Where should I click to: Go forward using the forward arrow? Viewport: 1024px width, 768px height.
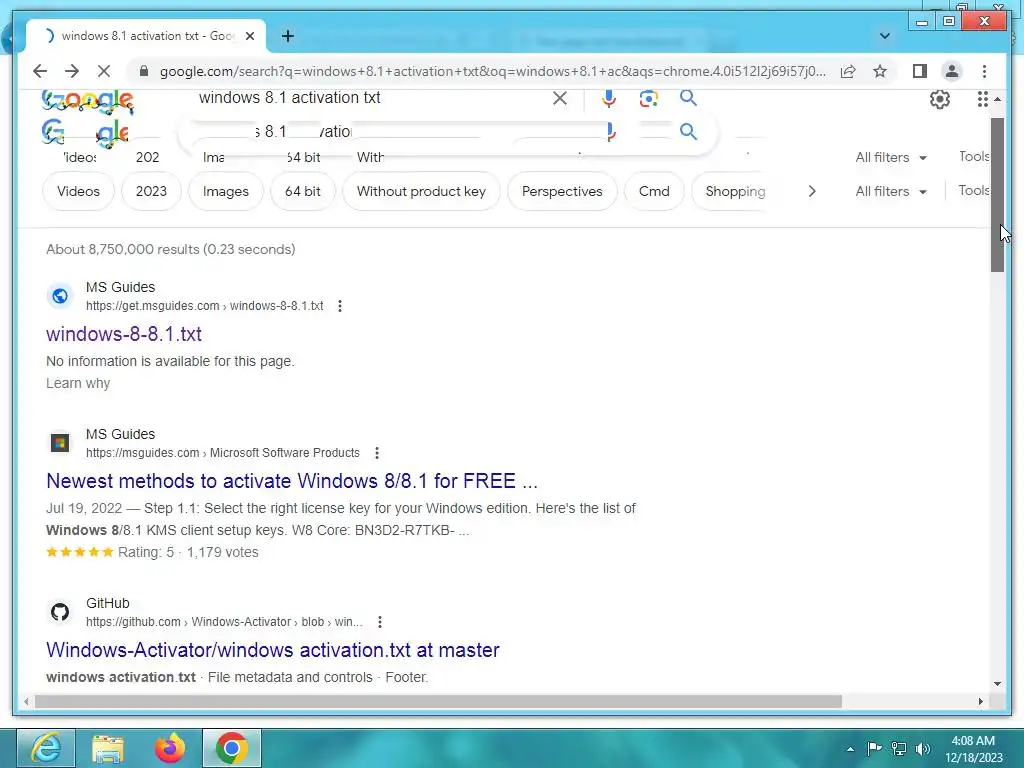coord(72,71)
